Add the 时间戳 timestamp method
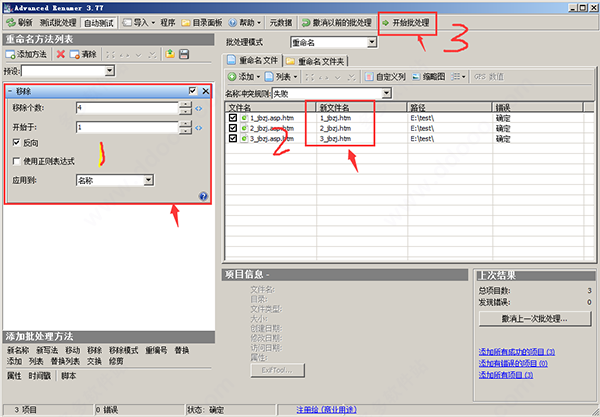This screenshot has height=417, width=600. [40, 376]
